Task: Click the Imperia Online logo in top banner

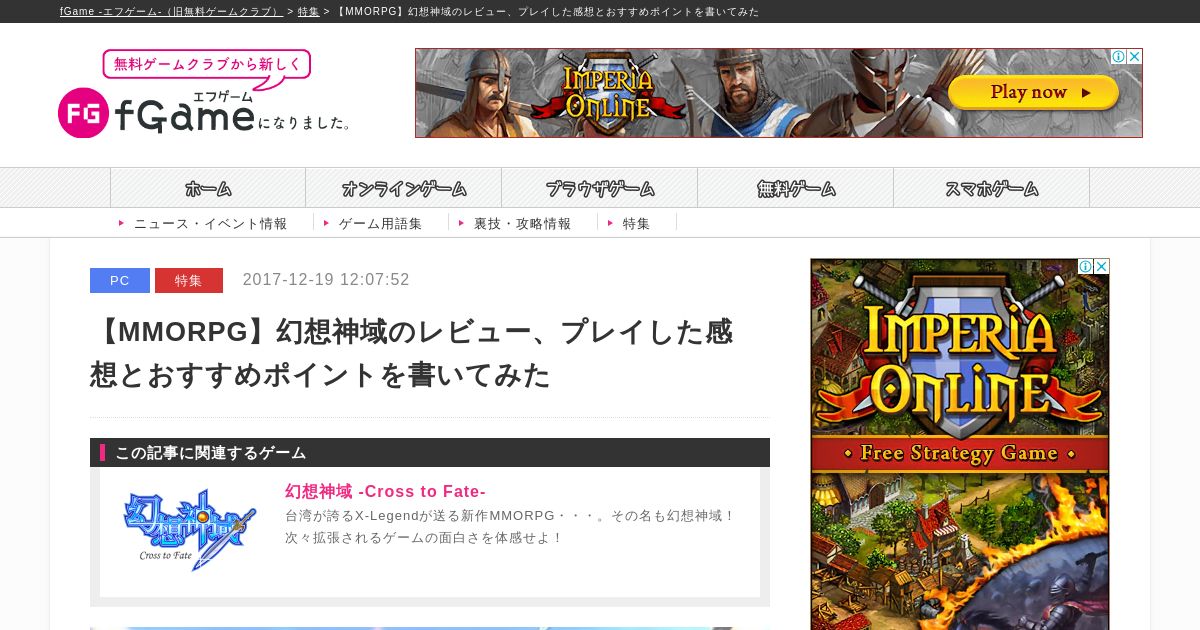Action: (608, 93)
